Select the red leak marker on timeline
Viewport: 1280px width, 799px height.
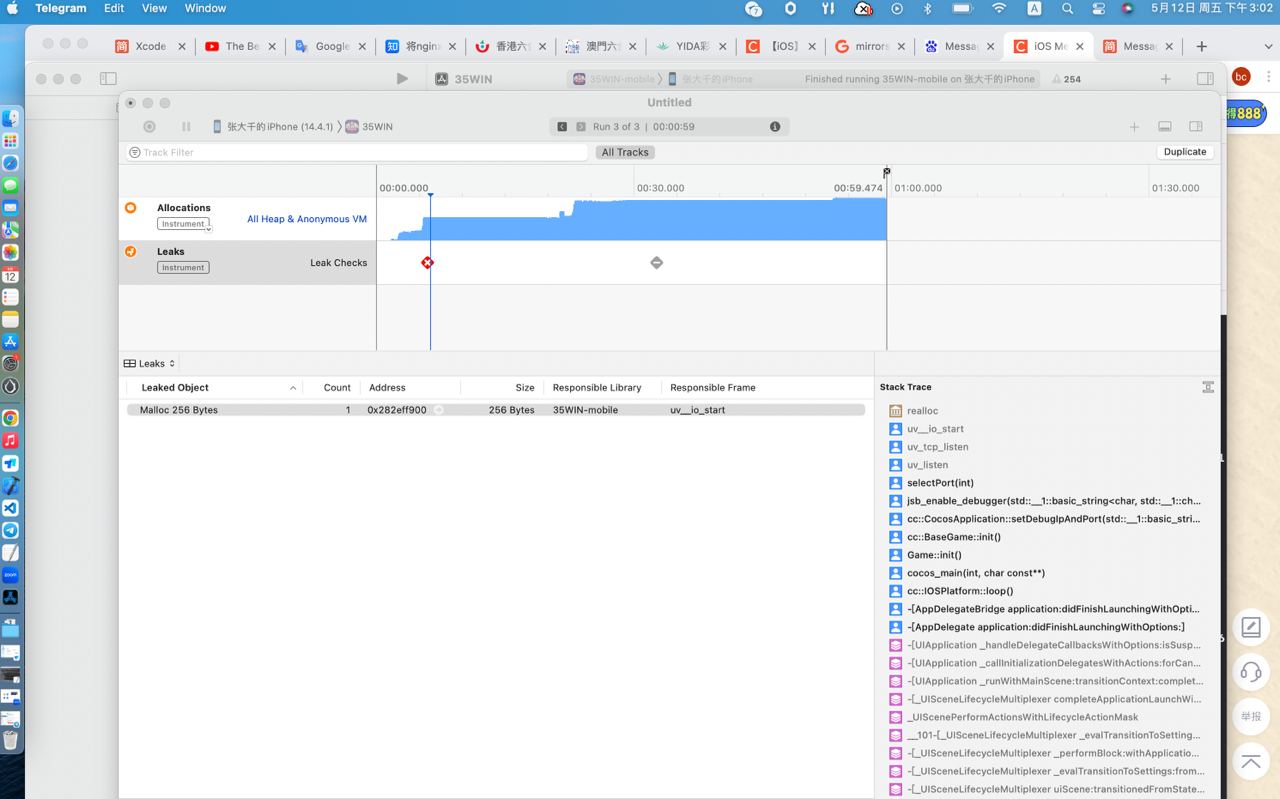[x=428, y=263]
